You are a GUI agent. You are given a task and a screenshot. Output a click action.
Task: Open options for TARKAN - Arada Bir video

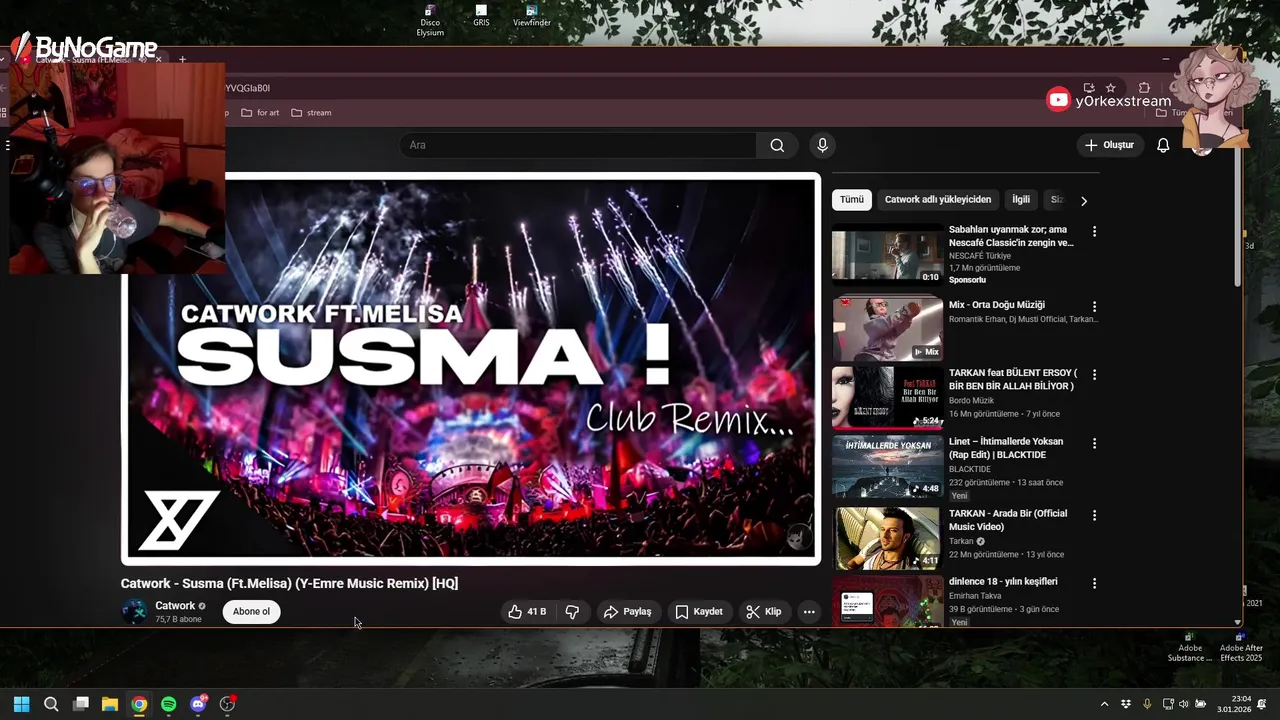(1094, 515)
